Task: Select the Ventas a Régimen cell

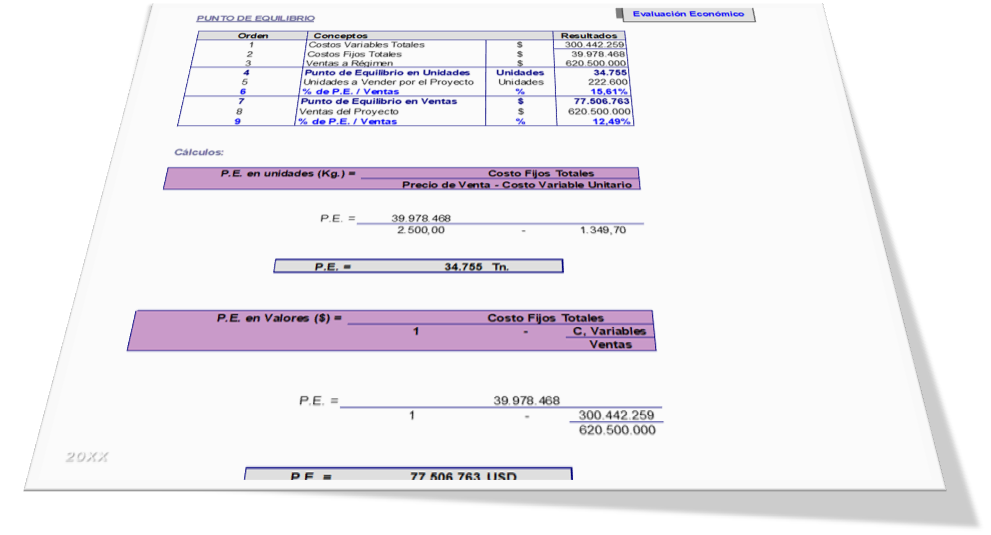Action: (x=343, y=63)
